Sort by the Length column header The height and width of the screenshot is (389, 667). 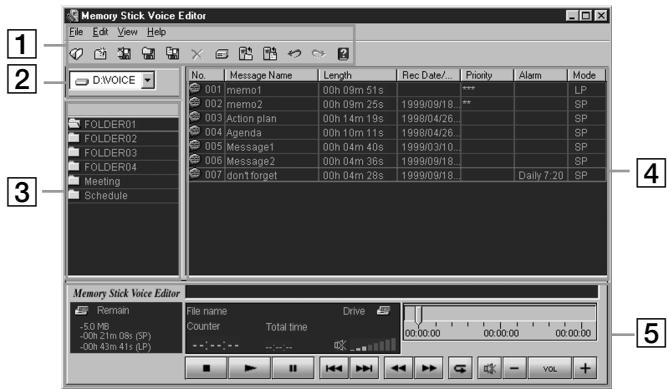coord(357,75)
